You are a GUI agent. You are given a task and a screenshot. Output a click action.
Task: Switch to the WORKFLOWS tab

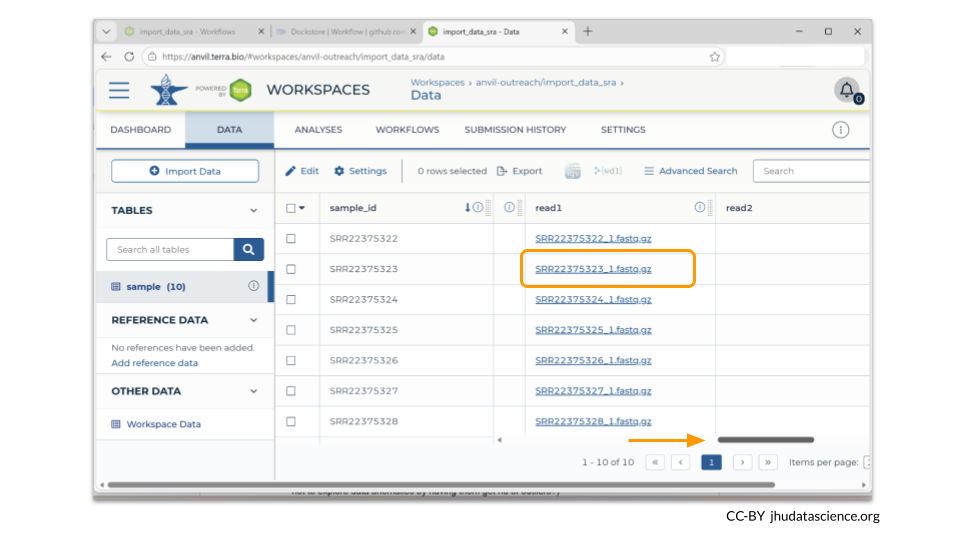[407, 130]
